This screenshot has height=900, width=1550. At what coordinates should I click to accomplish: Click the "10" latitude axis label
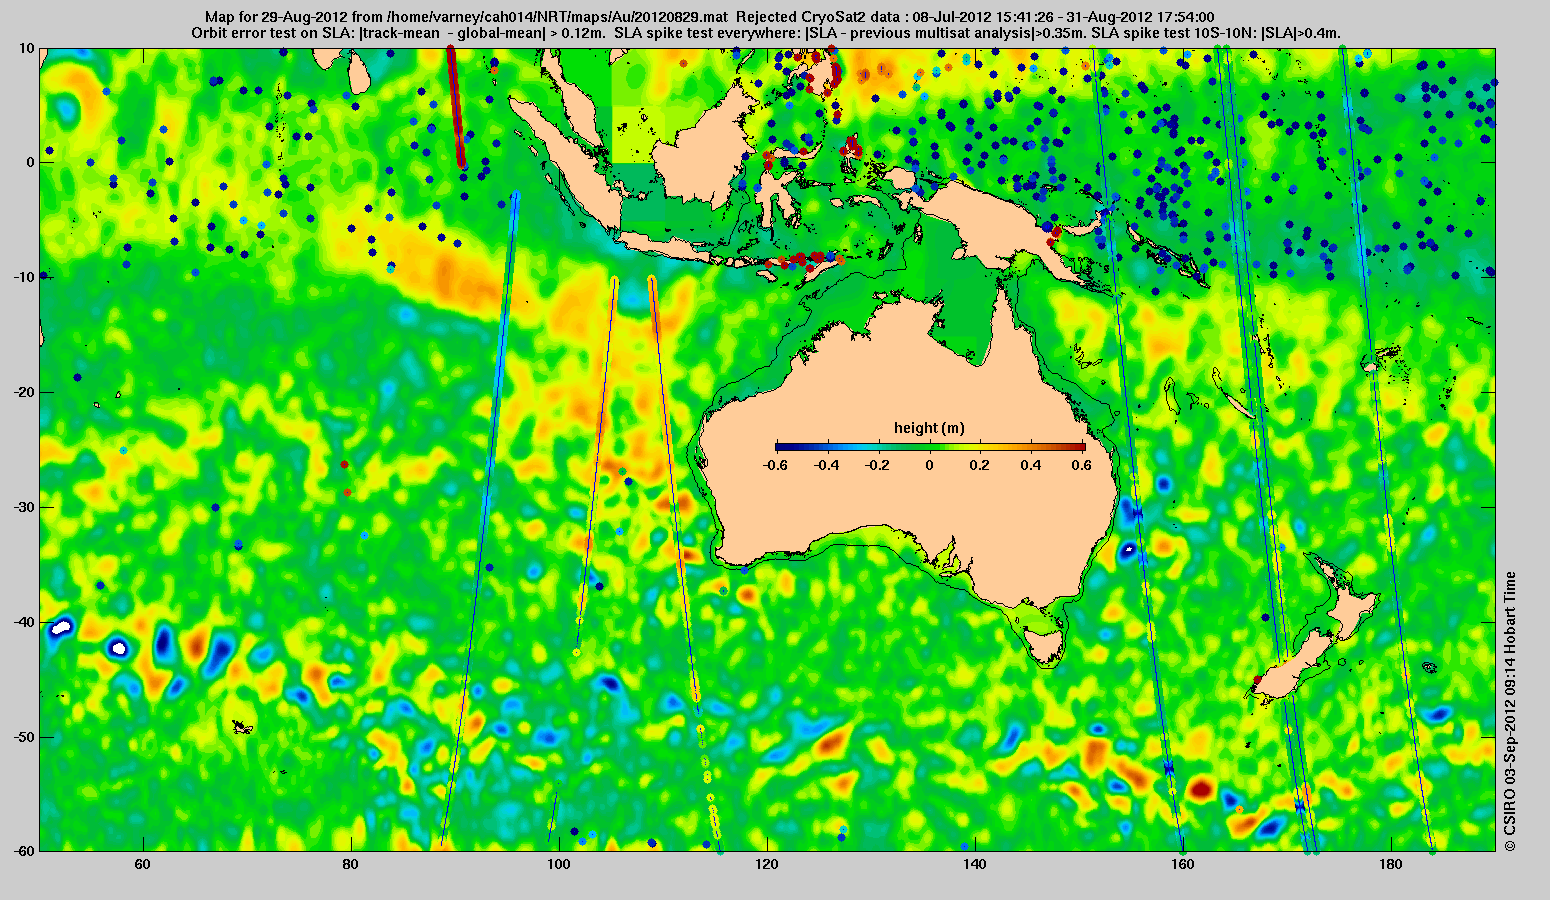click(27, 48)
